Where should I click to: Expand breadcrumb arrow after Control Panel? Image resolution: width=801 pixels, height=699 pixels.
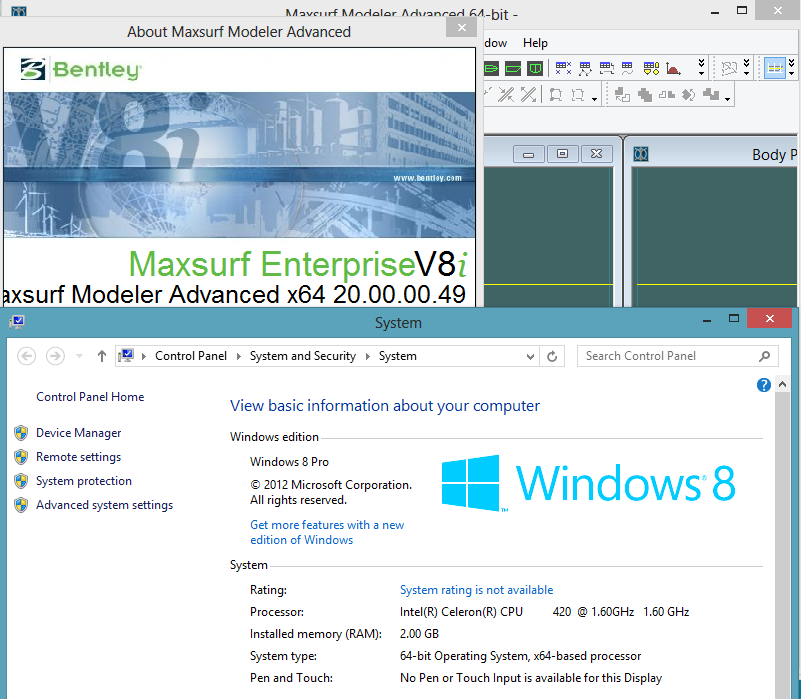click(239, 356)
